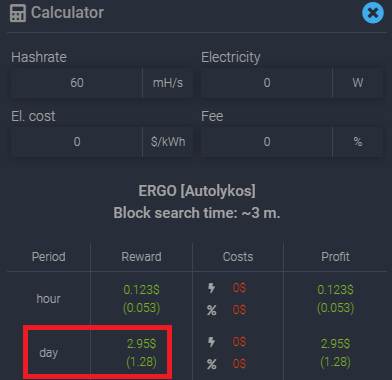
Task: Click the day reward value 2.95$
Action: coord(141,344)
